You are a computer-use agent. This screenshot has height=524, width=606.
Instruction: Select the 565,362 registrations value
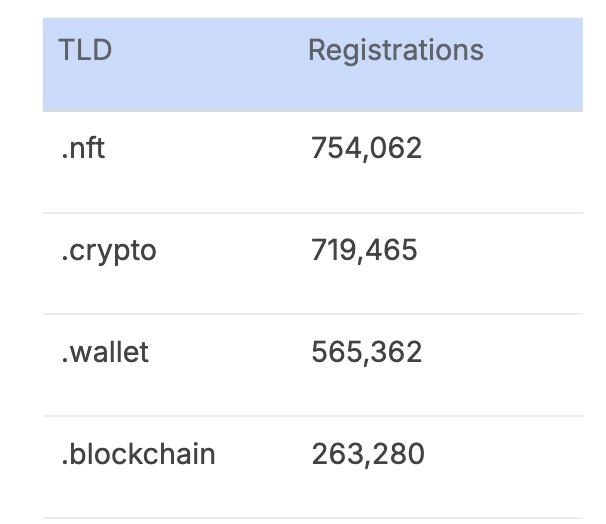coord(366,352)
